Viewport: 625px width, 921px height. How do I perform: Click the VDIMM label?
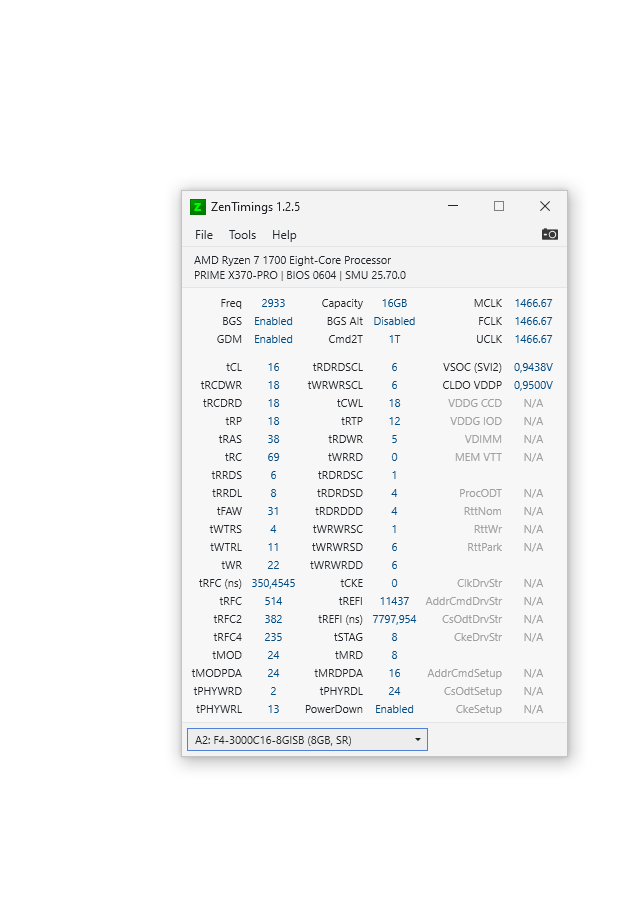(483, 439)
